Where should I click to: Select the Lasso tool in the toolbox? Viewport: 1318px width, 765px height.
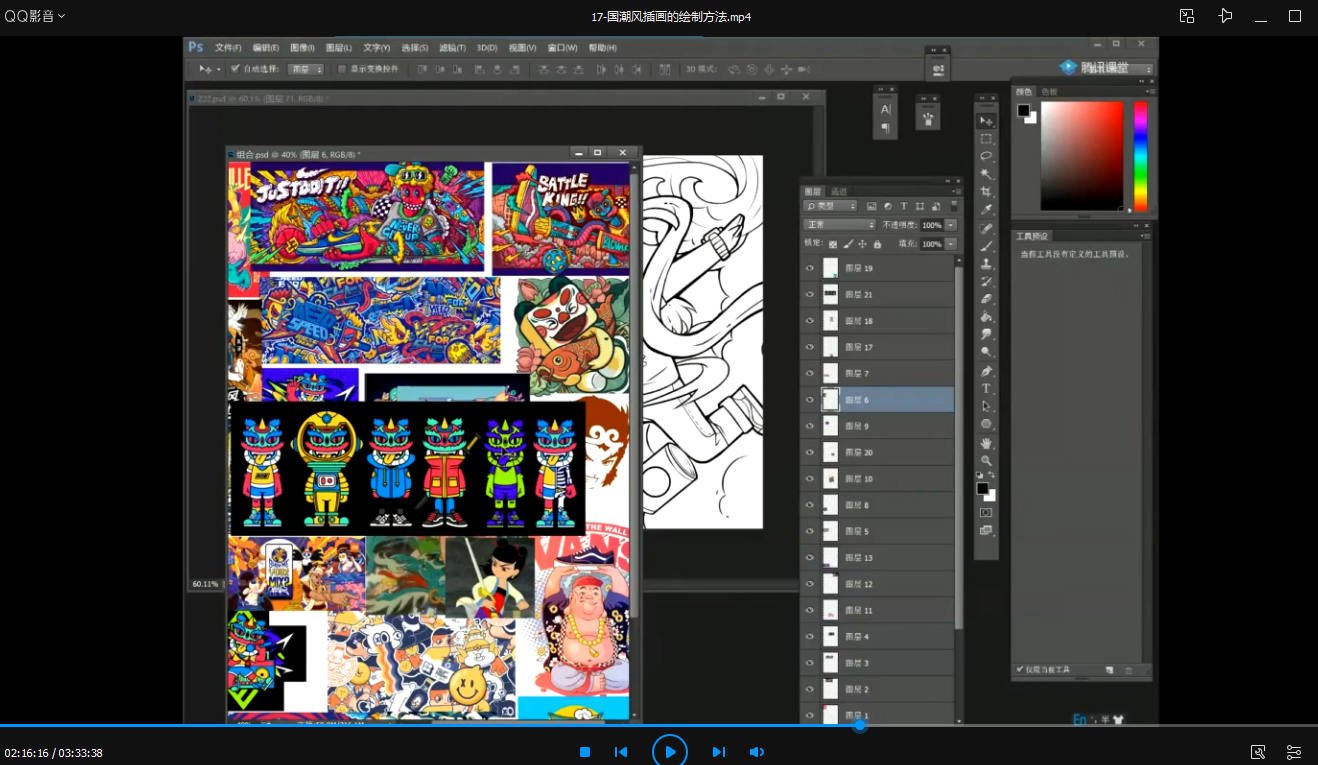986,156
